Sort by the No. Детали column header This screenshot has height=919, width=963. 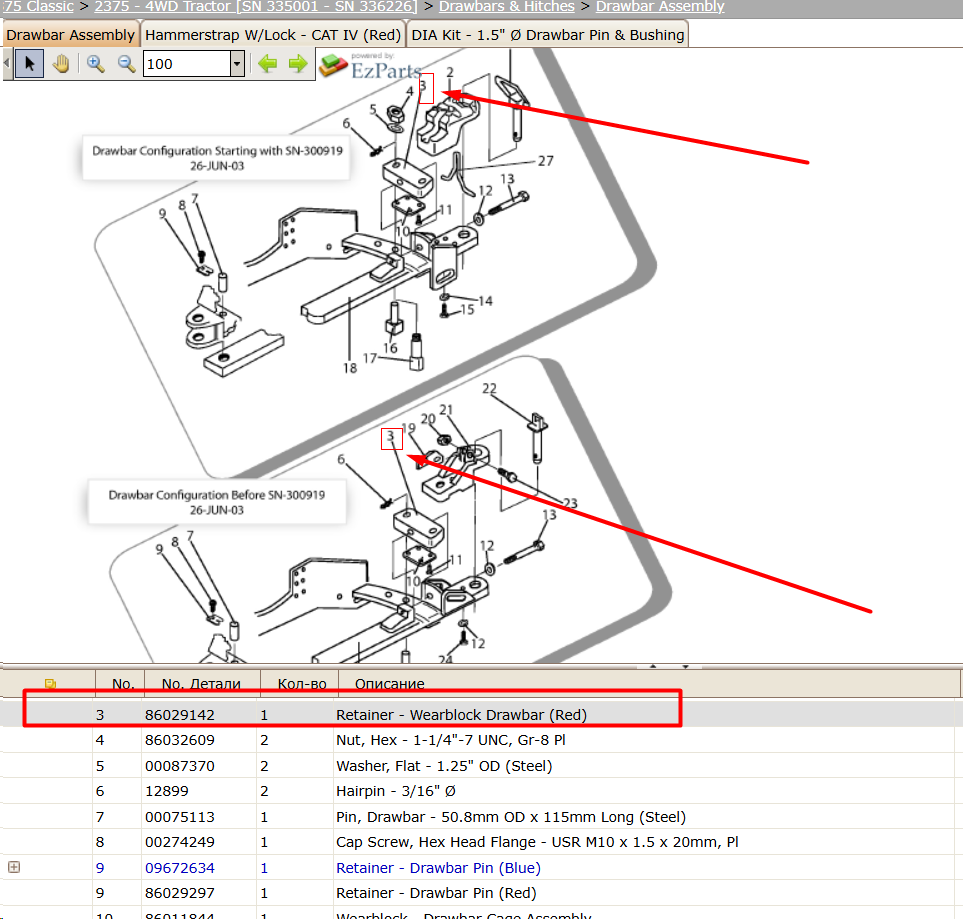point(201,684)
